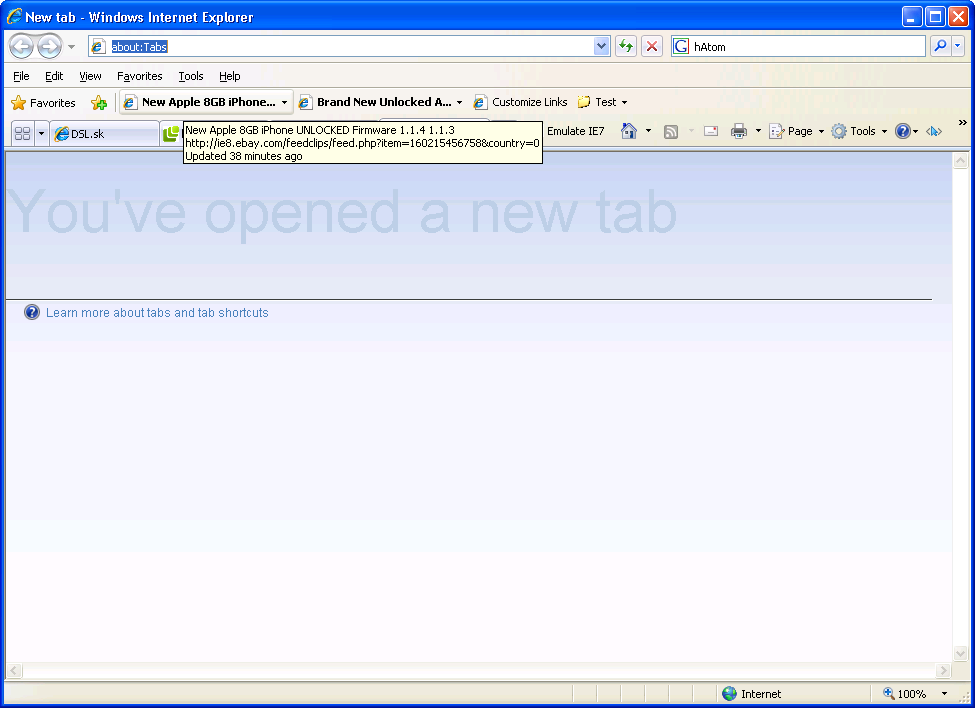Refresh the page with the green arrows icon
The width and height of the screenshot is (975, 708).
(626, 47)
